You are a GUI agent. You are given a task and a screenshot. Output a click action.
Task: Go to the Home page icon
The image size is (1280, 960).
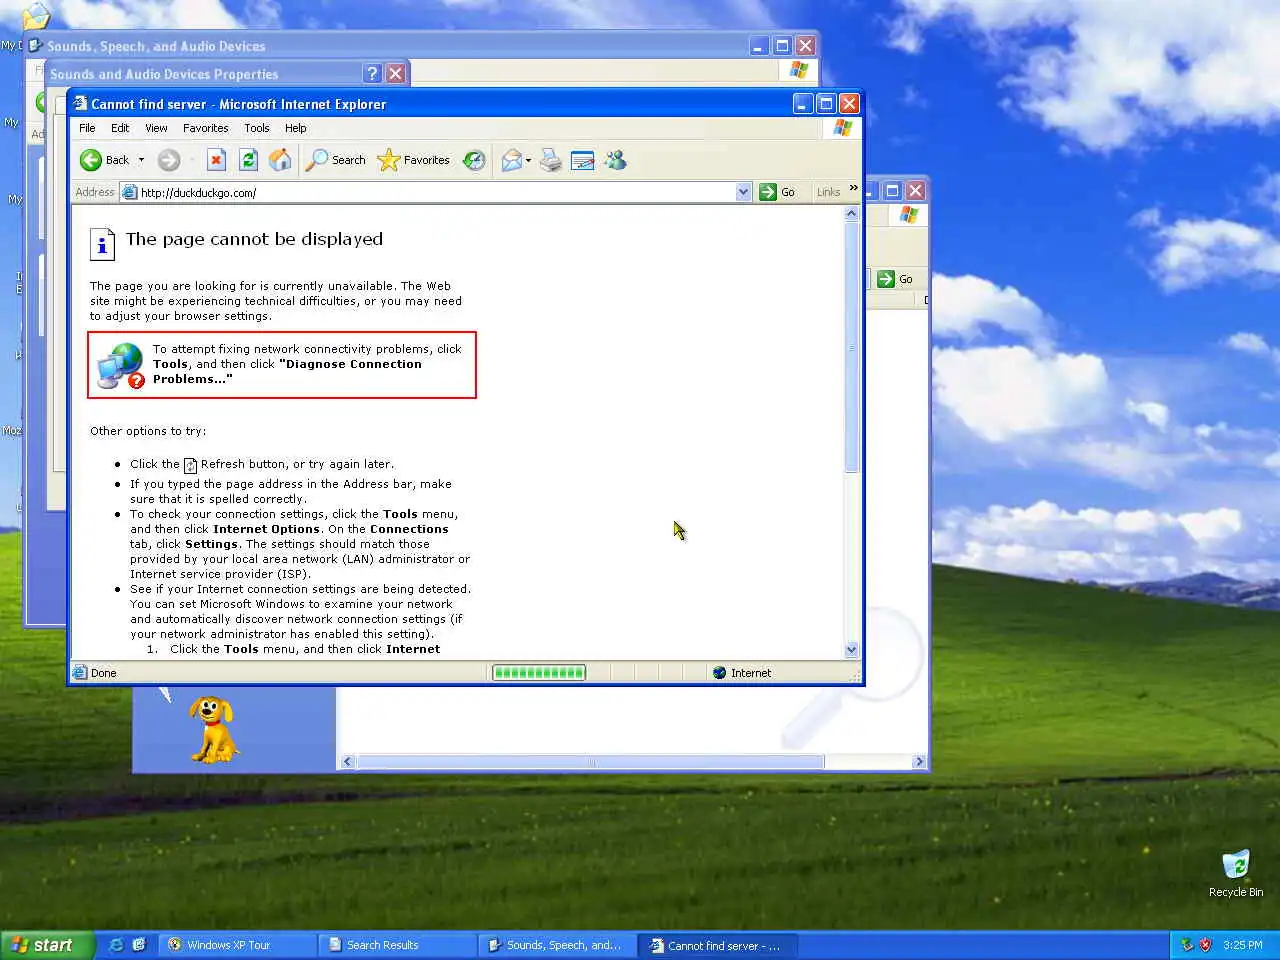(281, 160)
